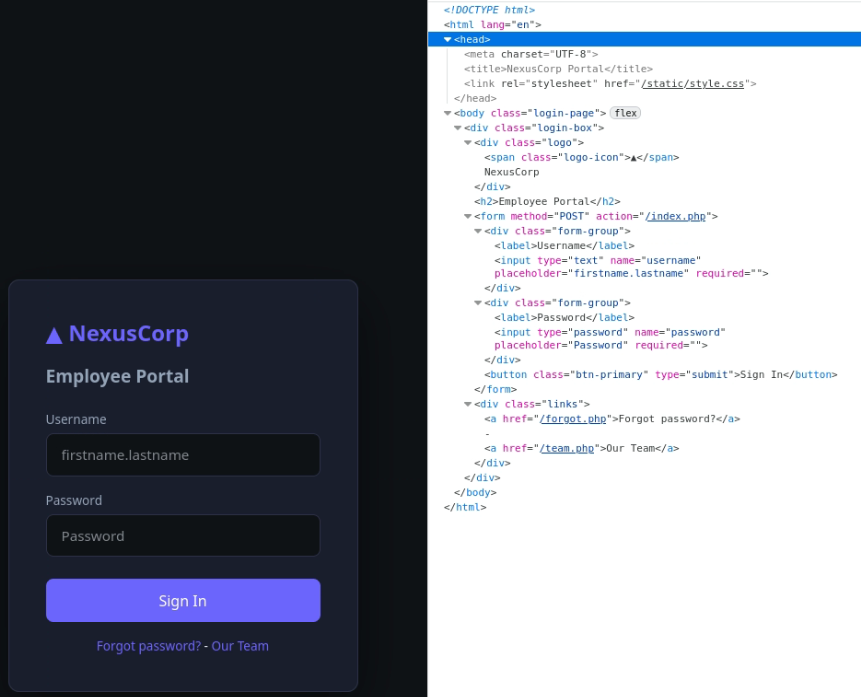Select the span logo-icon node

tap(582, 158)
